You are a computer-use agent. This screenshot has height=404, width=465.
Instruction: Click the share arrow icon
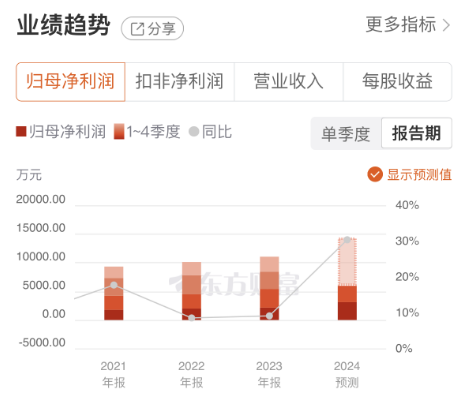click(137, 29)
